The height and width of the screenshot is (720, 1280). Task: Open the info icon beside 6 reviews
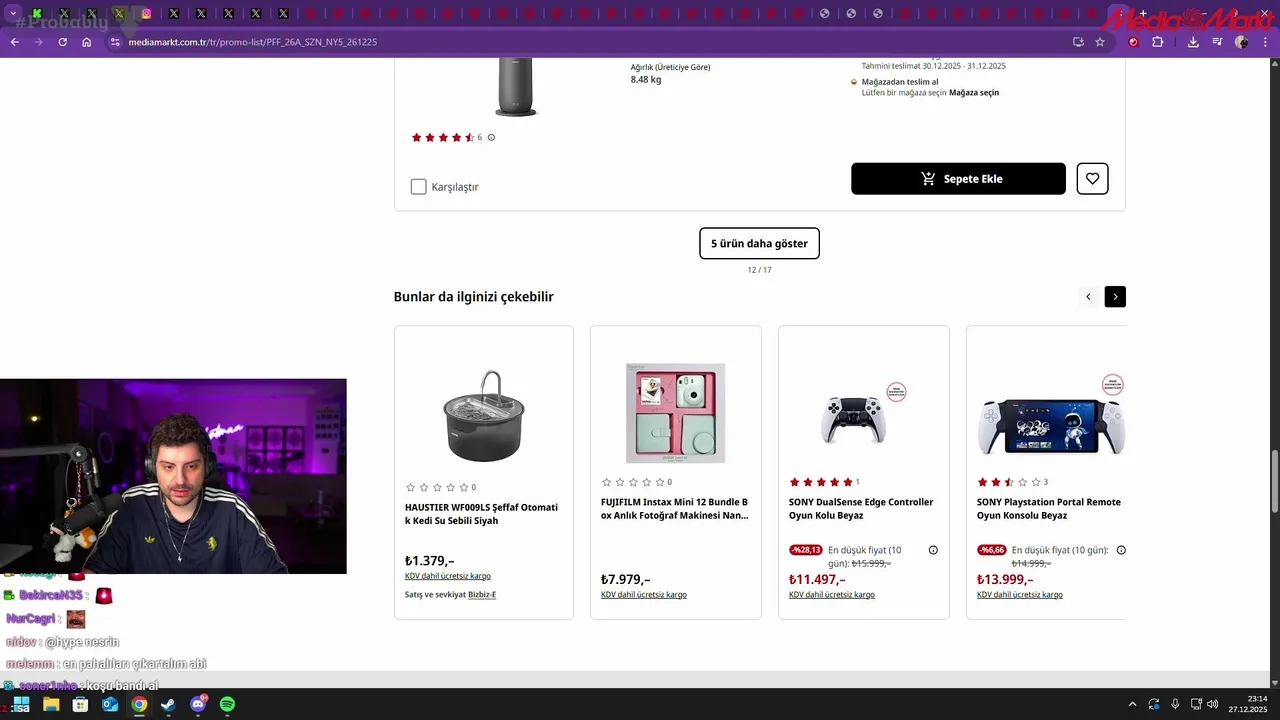491,138
